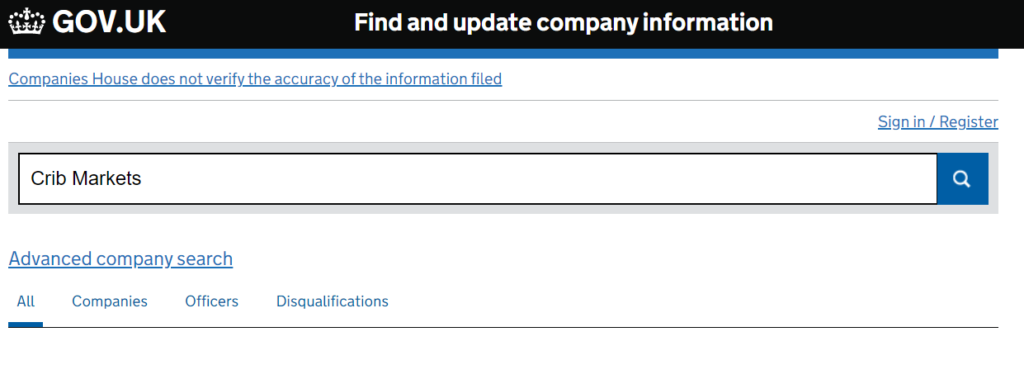Screen dimensions: 1024x384
Task: Click the word Register in sign-in link
Action: (x=969, y=122)
